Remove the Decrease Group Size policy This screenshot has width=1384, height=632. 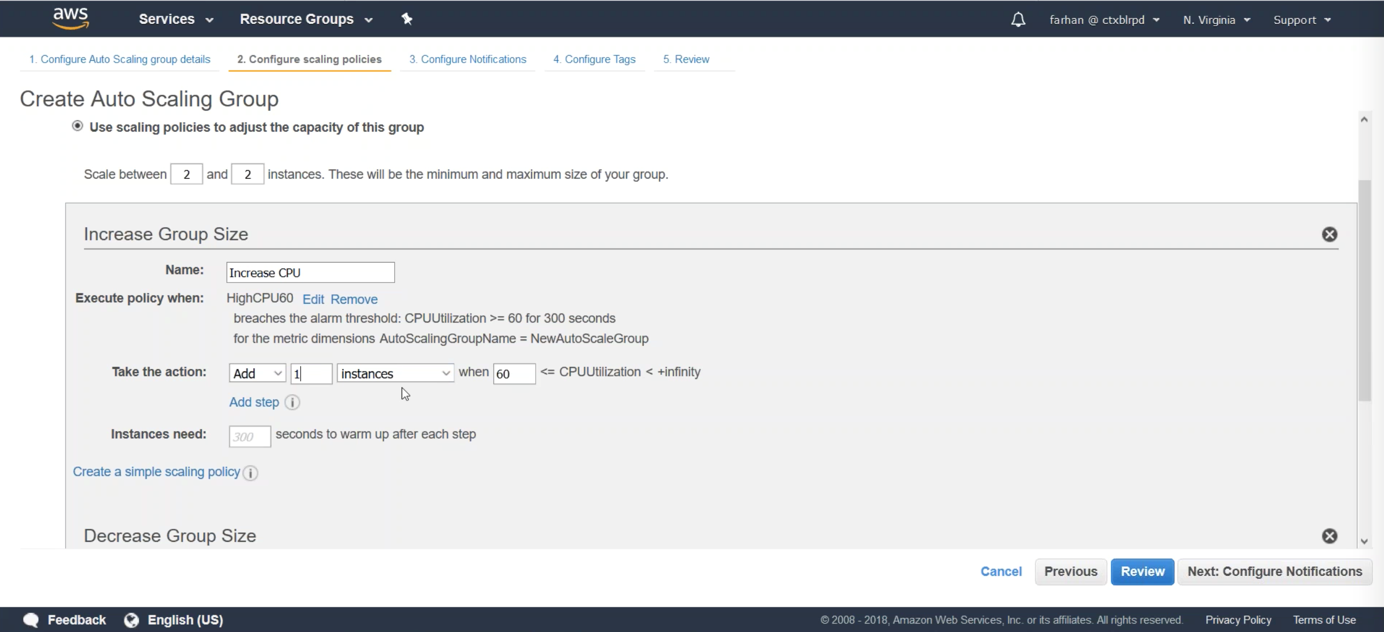tap(1329, 536)
